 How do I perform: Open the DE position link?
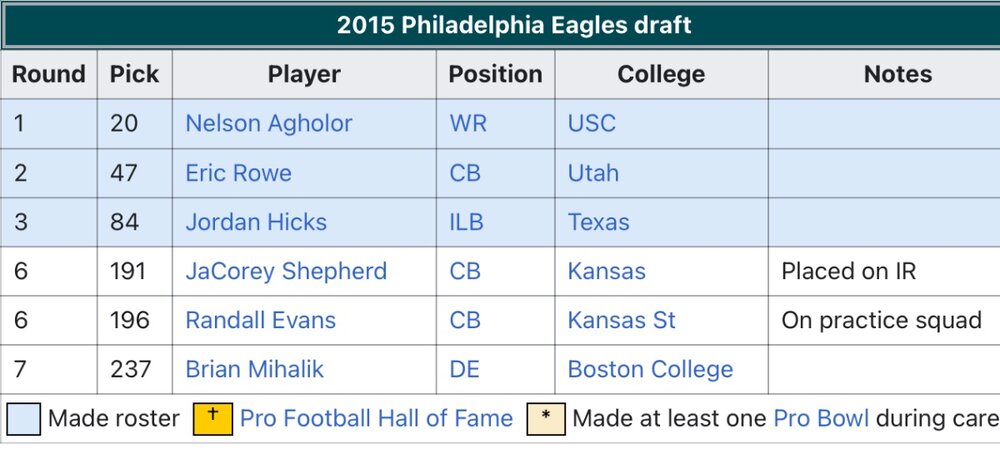click(464, 369)
